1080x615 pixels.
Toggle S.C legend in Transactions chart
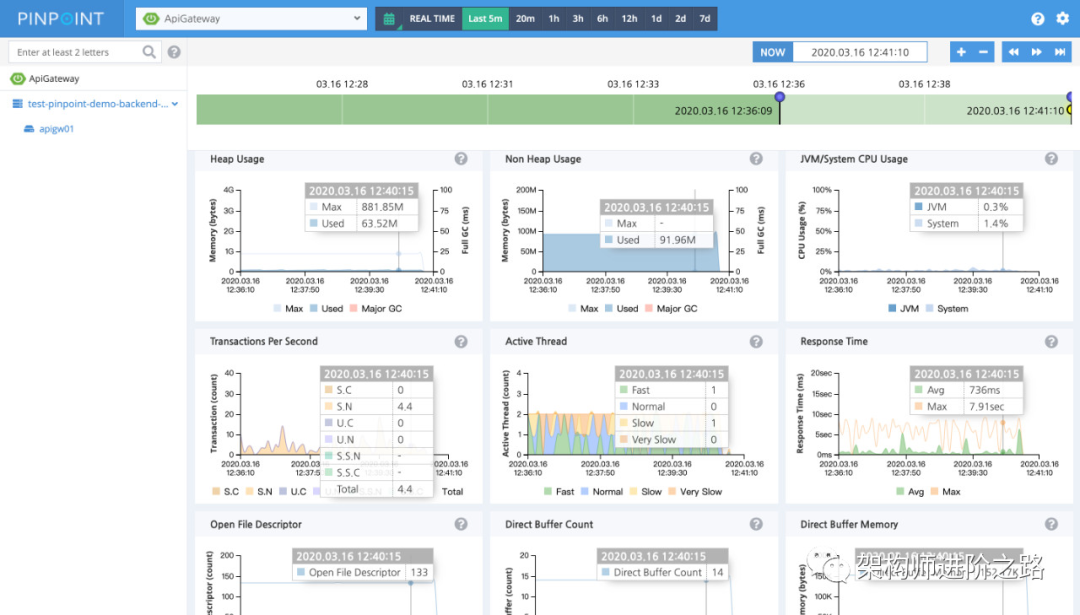coord(225,492)
